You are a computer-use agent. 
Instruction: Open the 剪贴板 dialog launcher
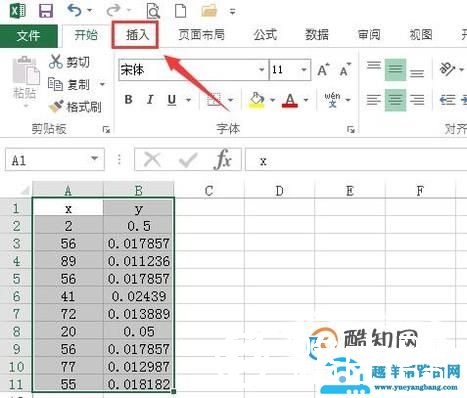[x=106, y=130]
